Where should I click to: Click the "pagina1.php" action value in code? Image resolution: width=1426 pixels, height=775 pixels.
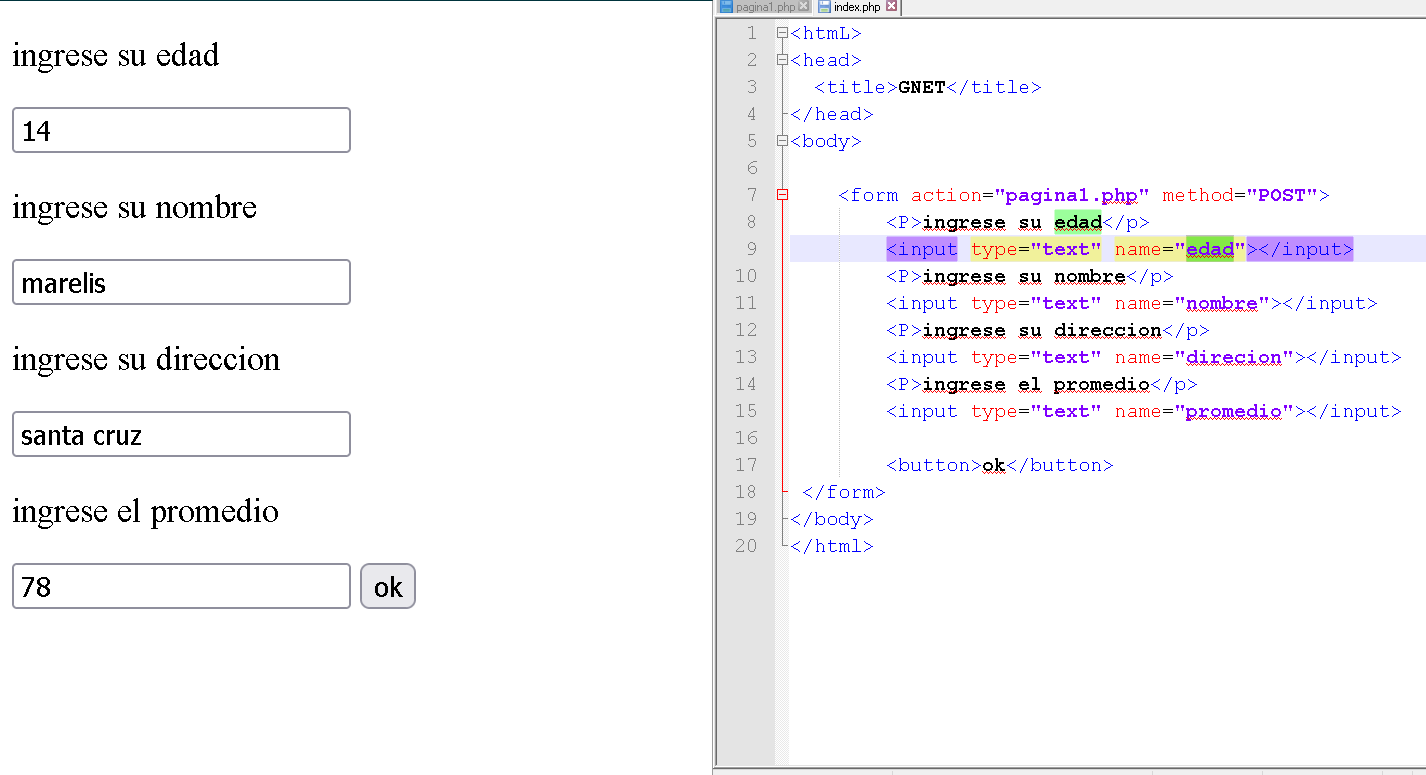(x=1072, y=195)
